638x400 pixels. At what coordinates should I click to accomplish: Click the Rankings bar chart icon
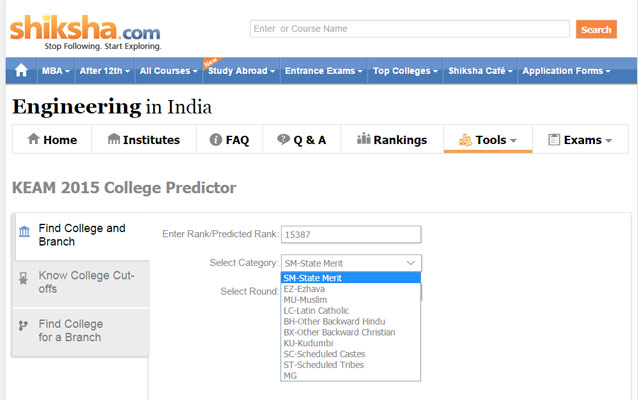(x=364, y=140)
